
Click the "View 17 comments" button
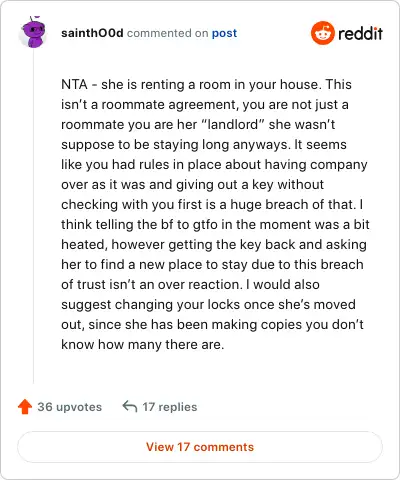[x=200, y=447]
